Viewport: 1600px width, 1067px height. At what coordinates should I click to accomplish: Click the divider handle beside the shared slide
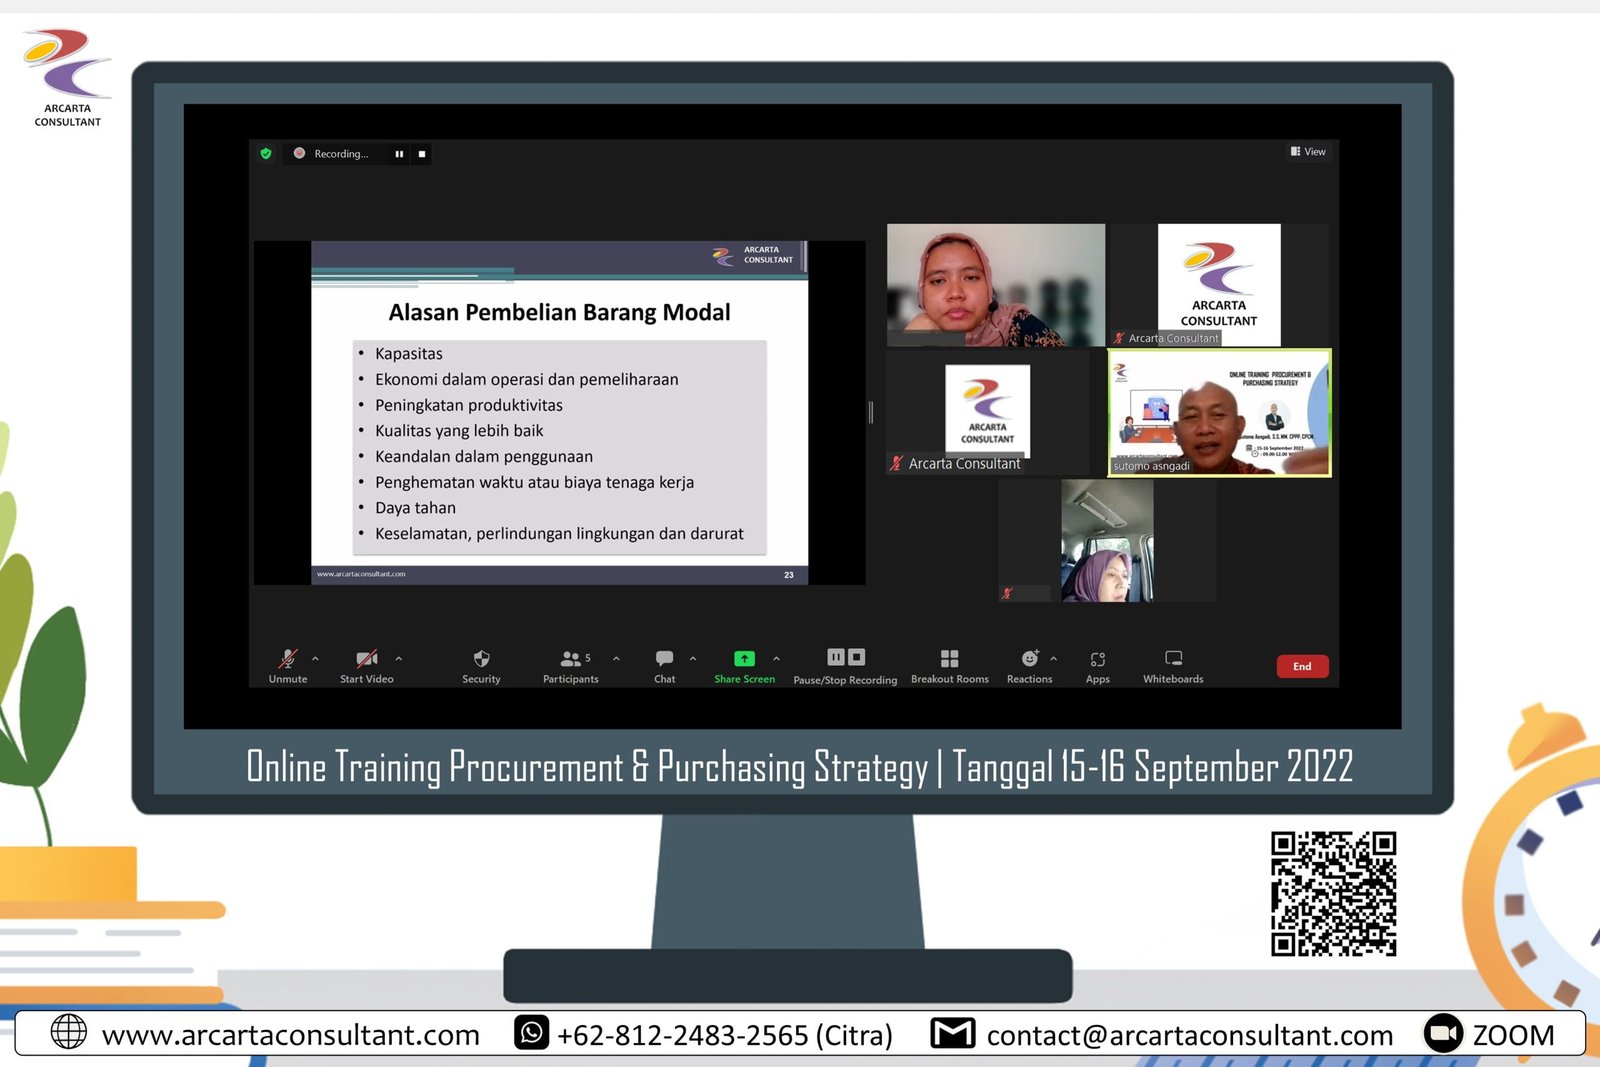pyautogui.click(x=871, y=412)
